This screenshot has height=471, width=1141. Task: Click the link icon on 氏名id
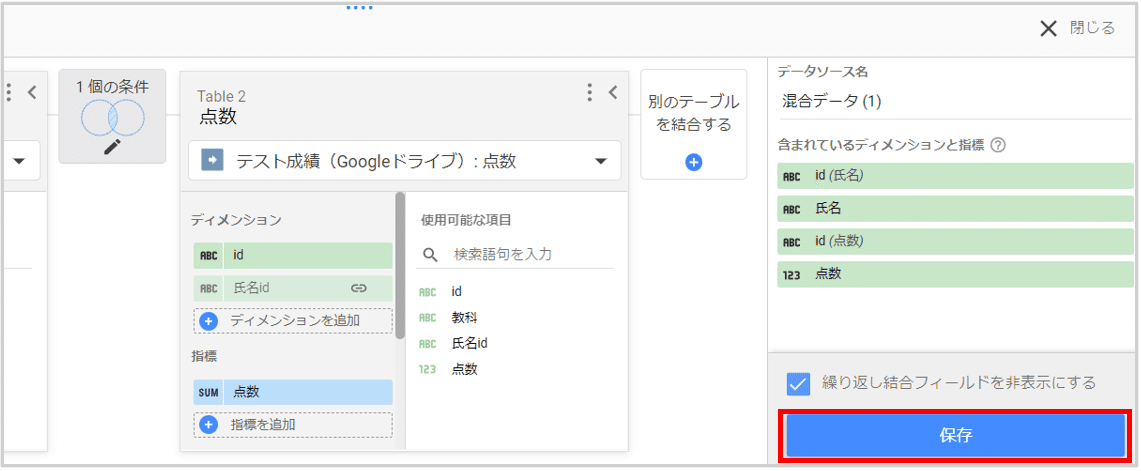(358, 288)
